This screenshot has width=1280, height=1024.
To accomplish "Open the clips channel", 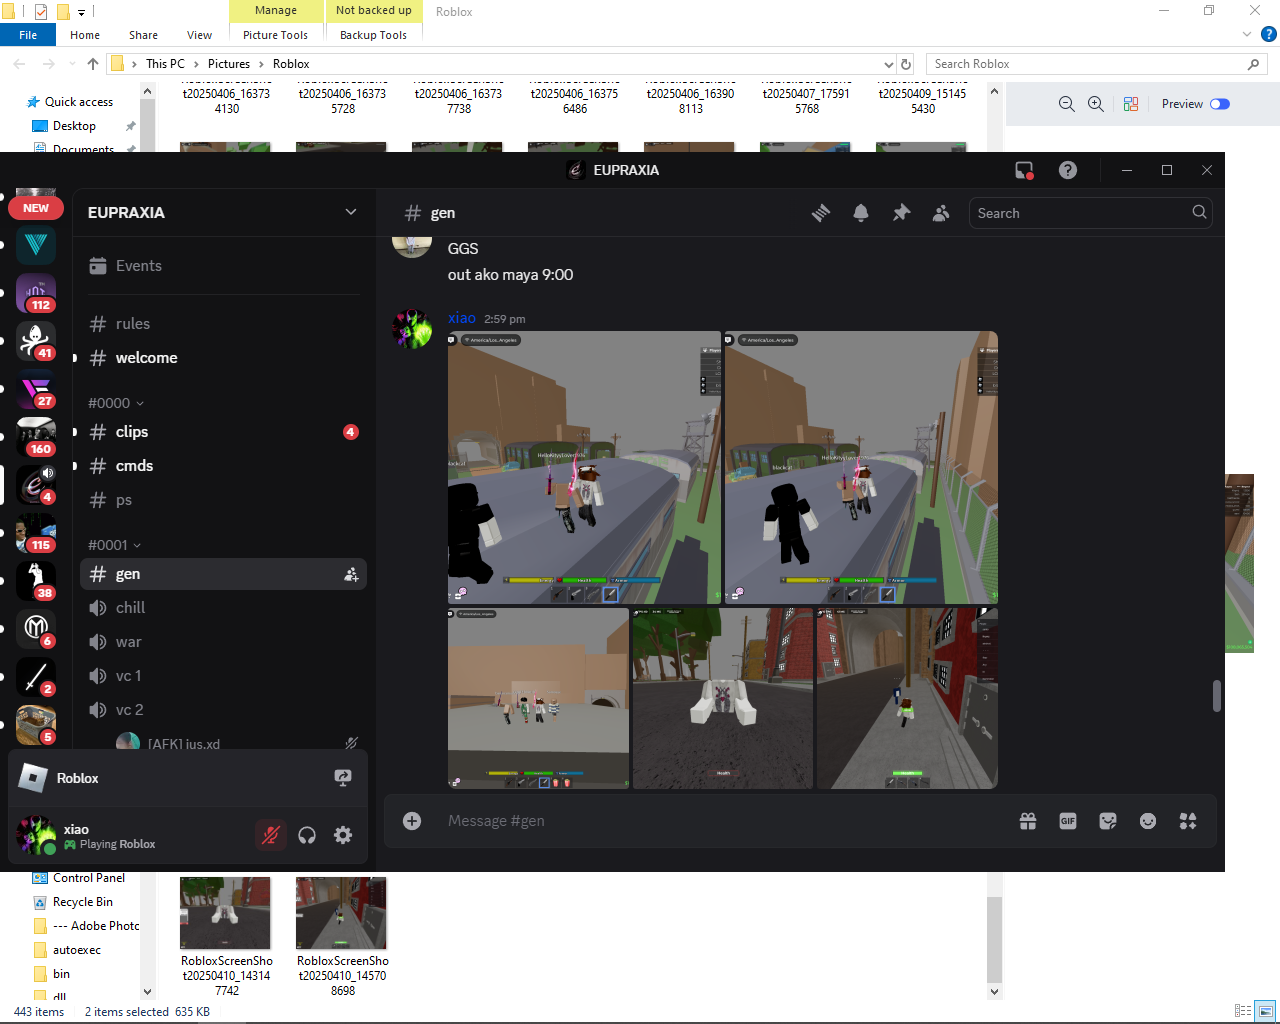I will [223, 432].
